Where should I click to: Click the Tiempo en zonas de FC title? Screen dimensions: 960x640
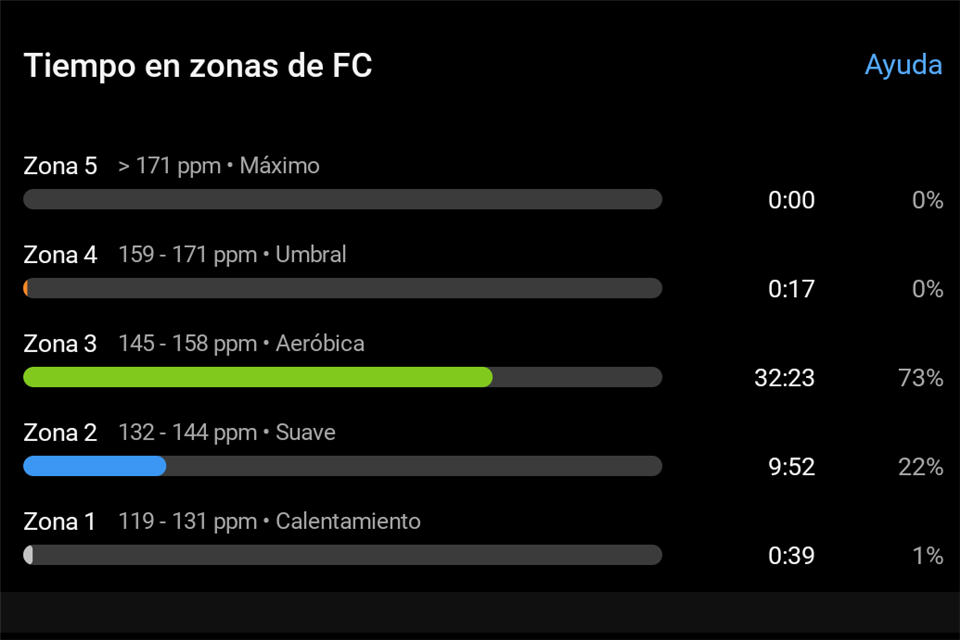pos(198,66)
